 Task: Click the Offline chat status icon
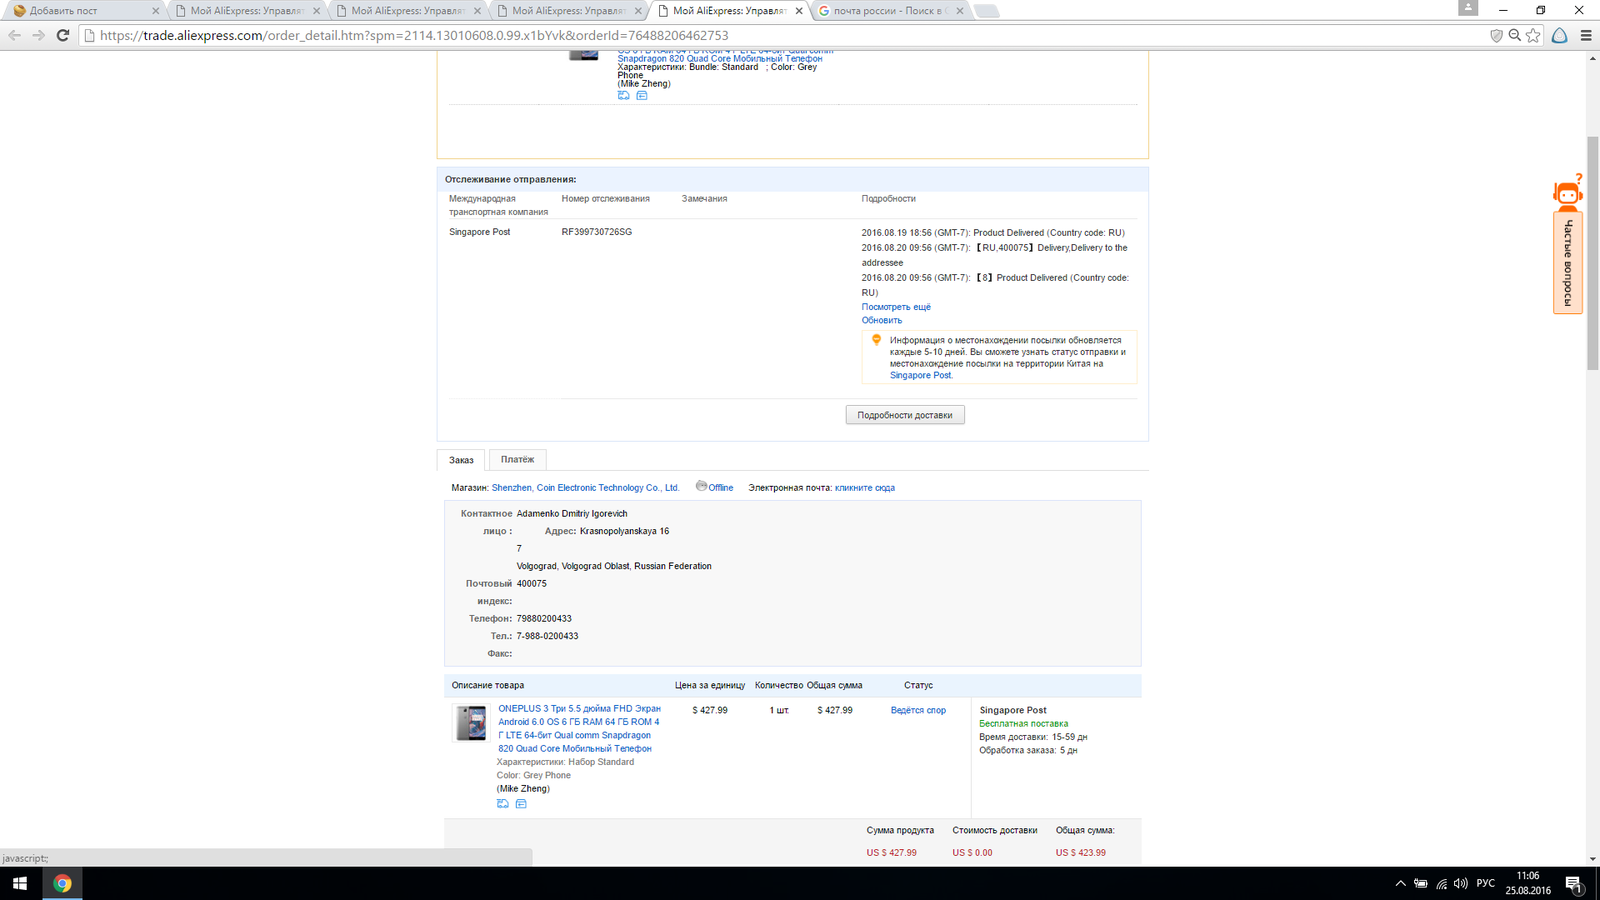701,486
